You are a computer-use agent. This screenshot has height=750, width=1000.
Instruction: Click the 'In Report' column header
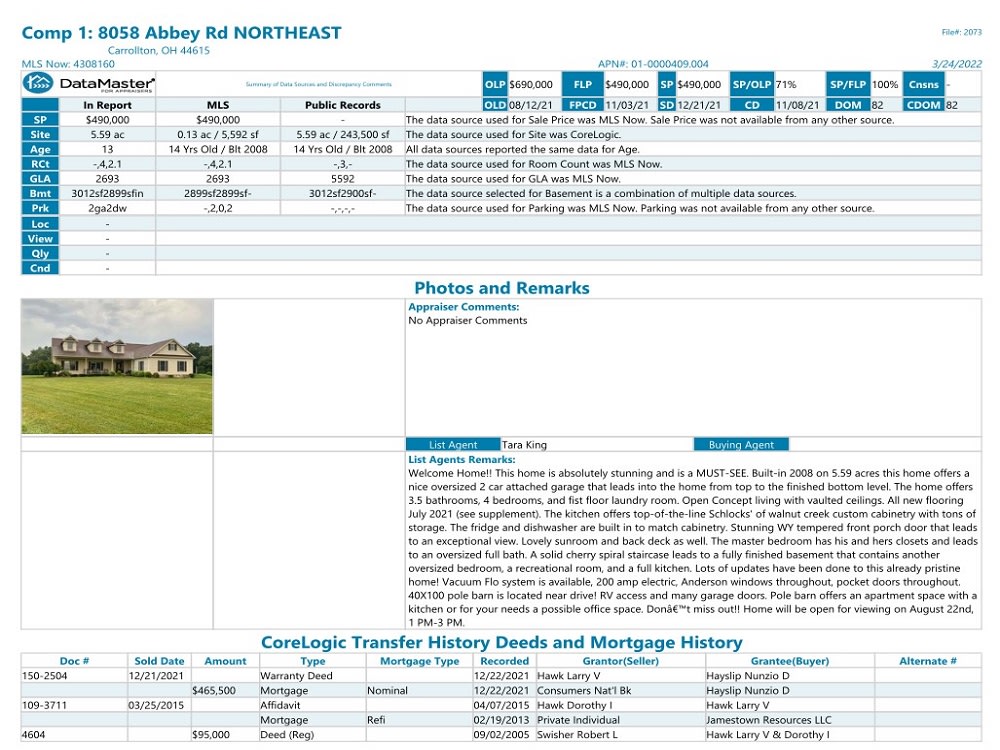[x=107, y=105]
